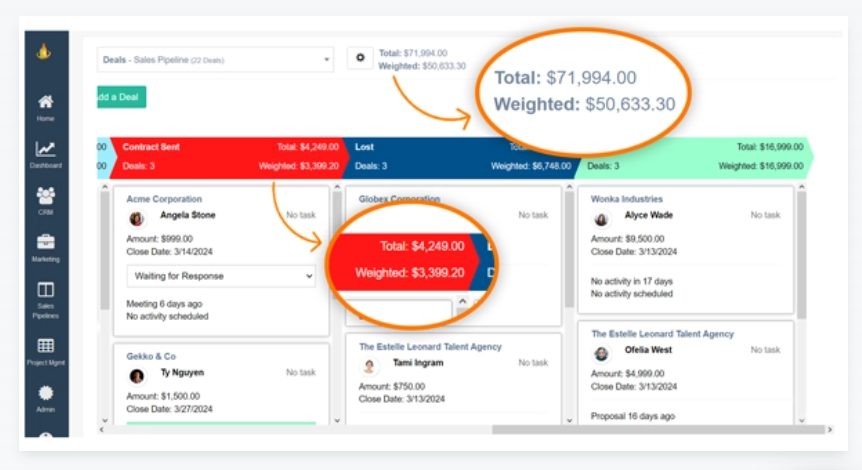This screenshot has width=862, height=470.
Task: Click Amount: $9,500.00 on Wonka card
Action: click(x=627, y=239)
